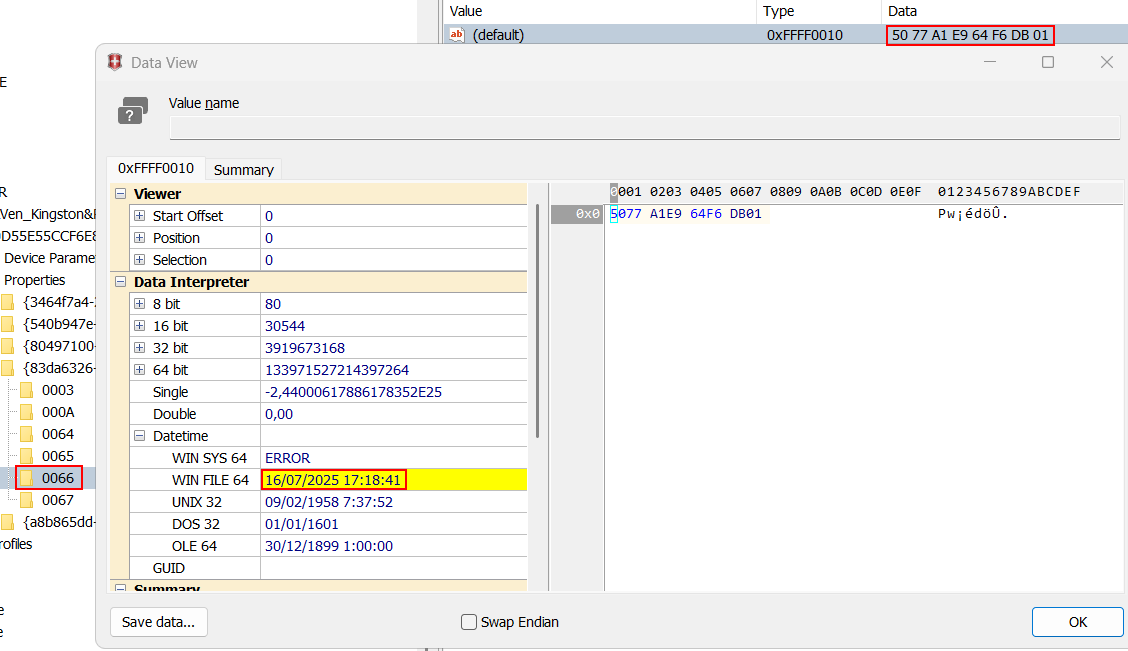
Task: Click the property grid vertical scrollbar
Action: [x=538, y=320]
